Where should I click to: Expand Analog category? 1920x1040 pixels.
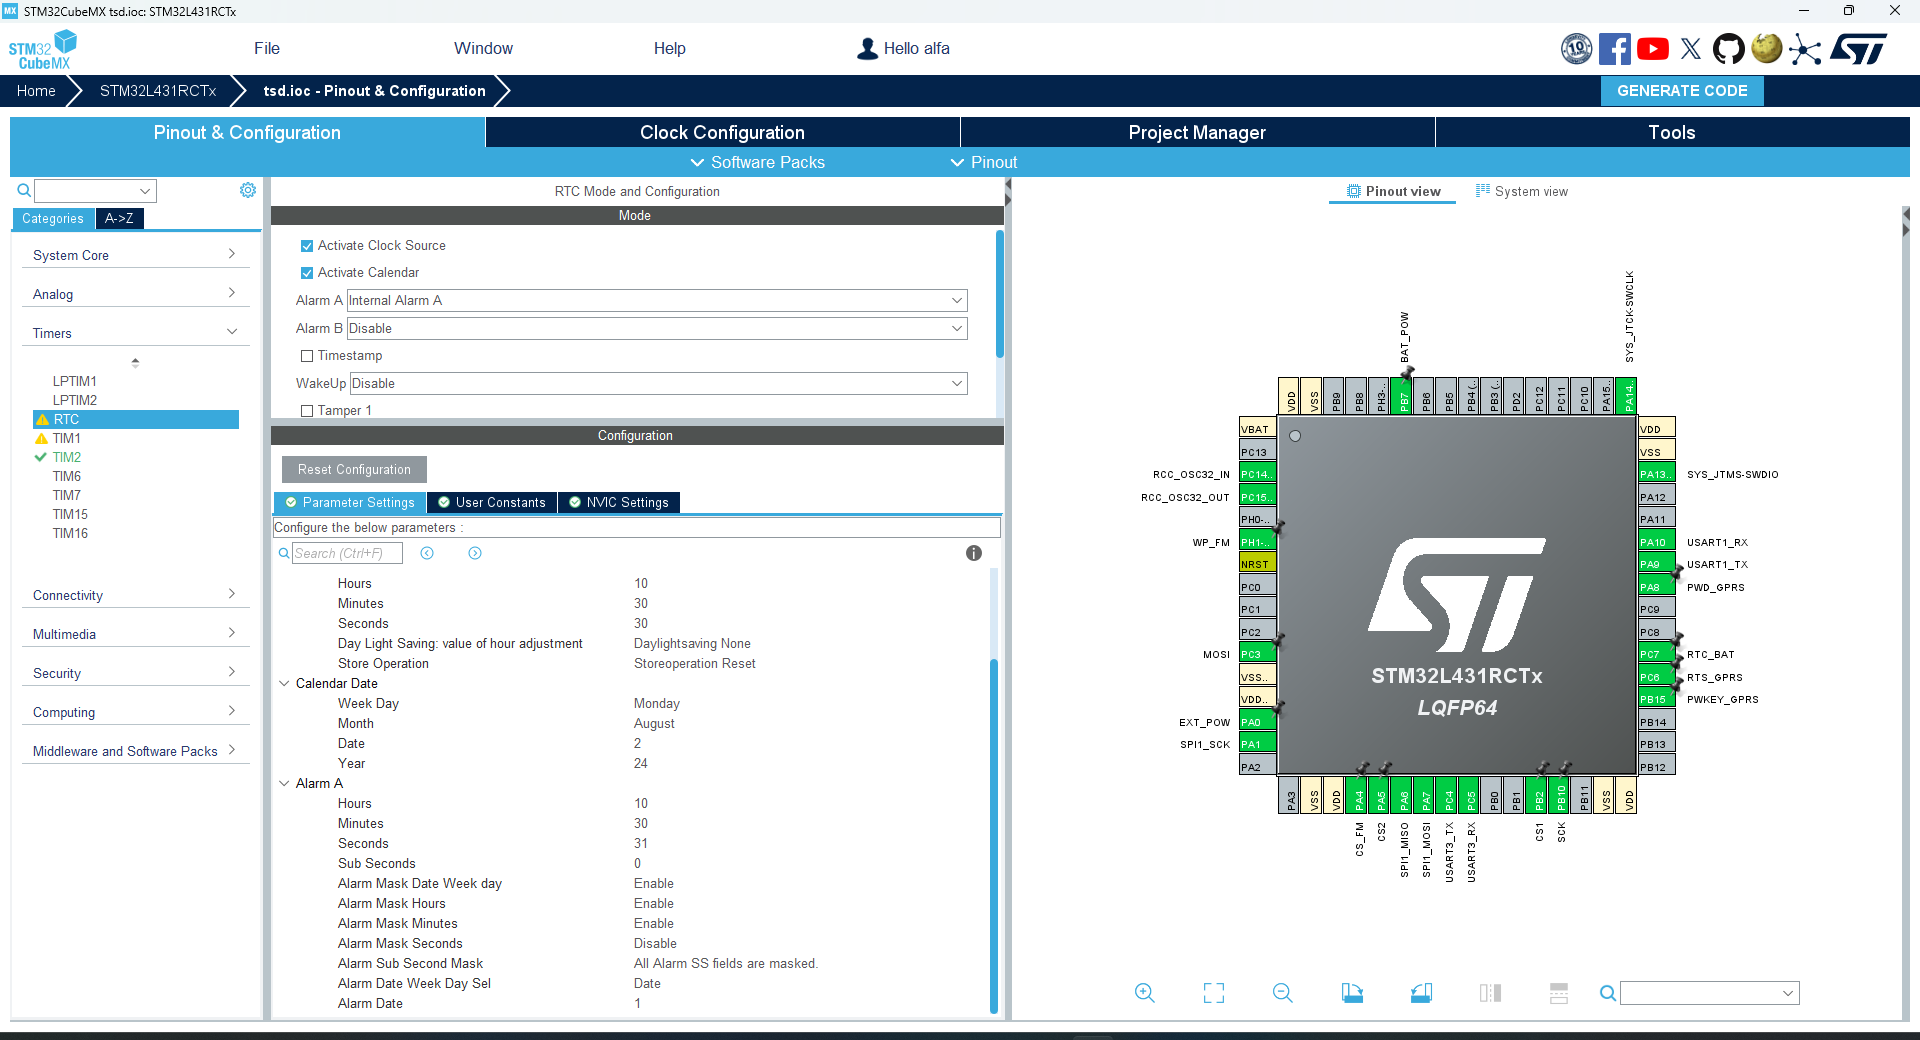coord(135,294)
